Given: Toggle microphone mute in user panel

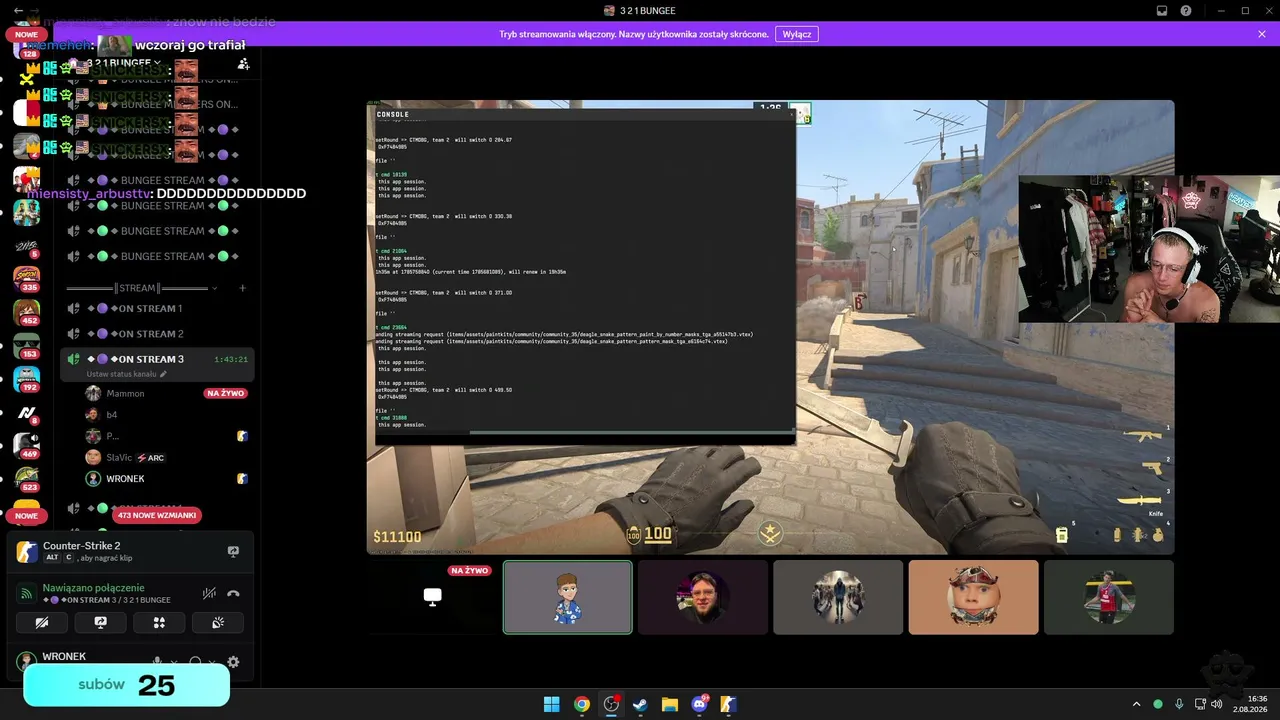Looking at the screenshot, I should [x=157, y=662].
